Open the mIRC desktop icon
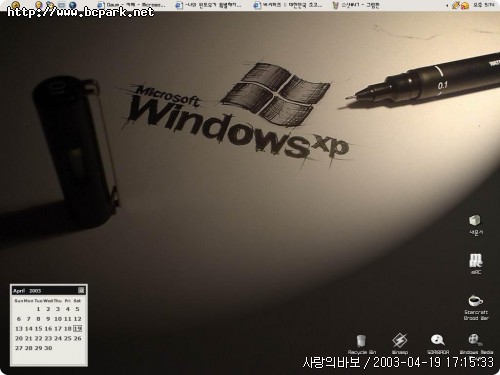Screen dimensions: 500x375 tap(476, 264)
